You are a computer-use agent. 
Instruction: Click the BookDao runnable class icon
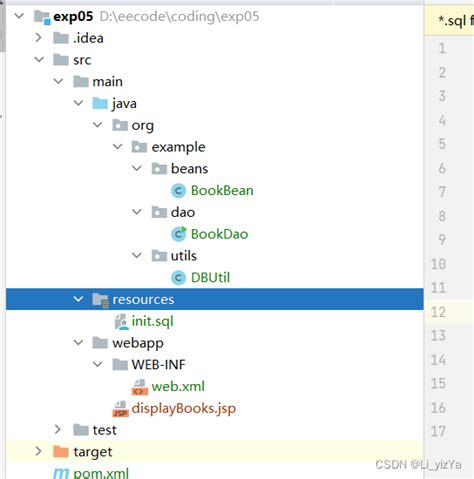[179, 234]
